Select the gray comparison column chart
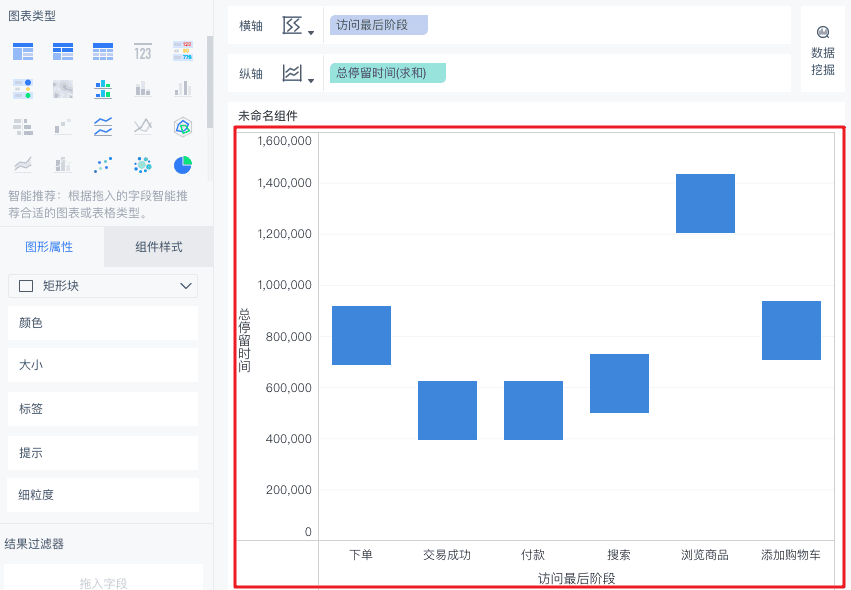 (183, 89)
